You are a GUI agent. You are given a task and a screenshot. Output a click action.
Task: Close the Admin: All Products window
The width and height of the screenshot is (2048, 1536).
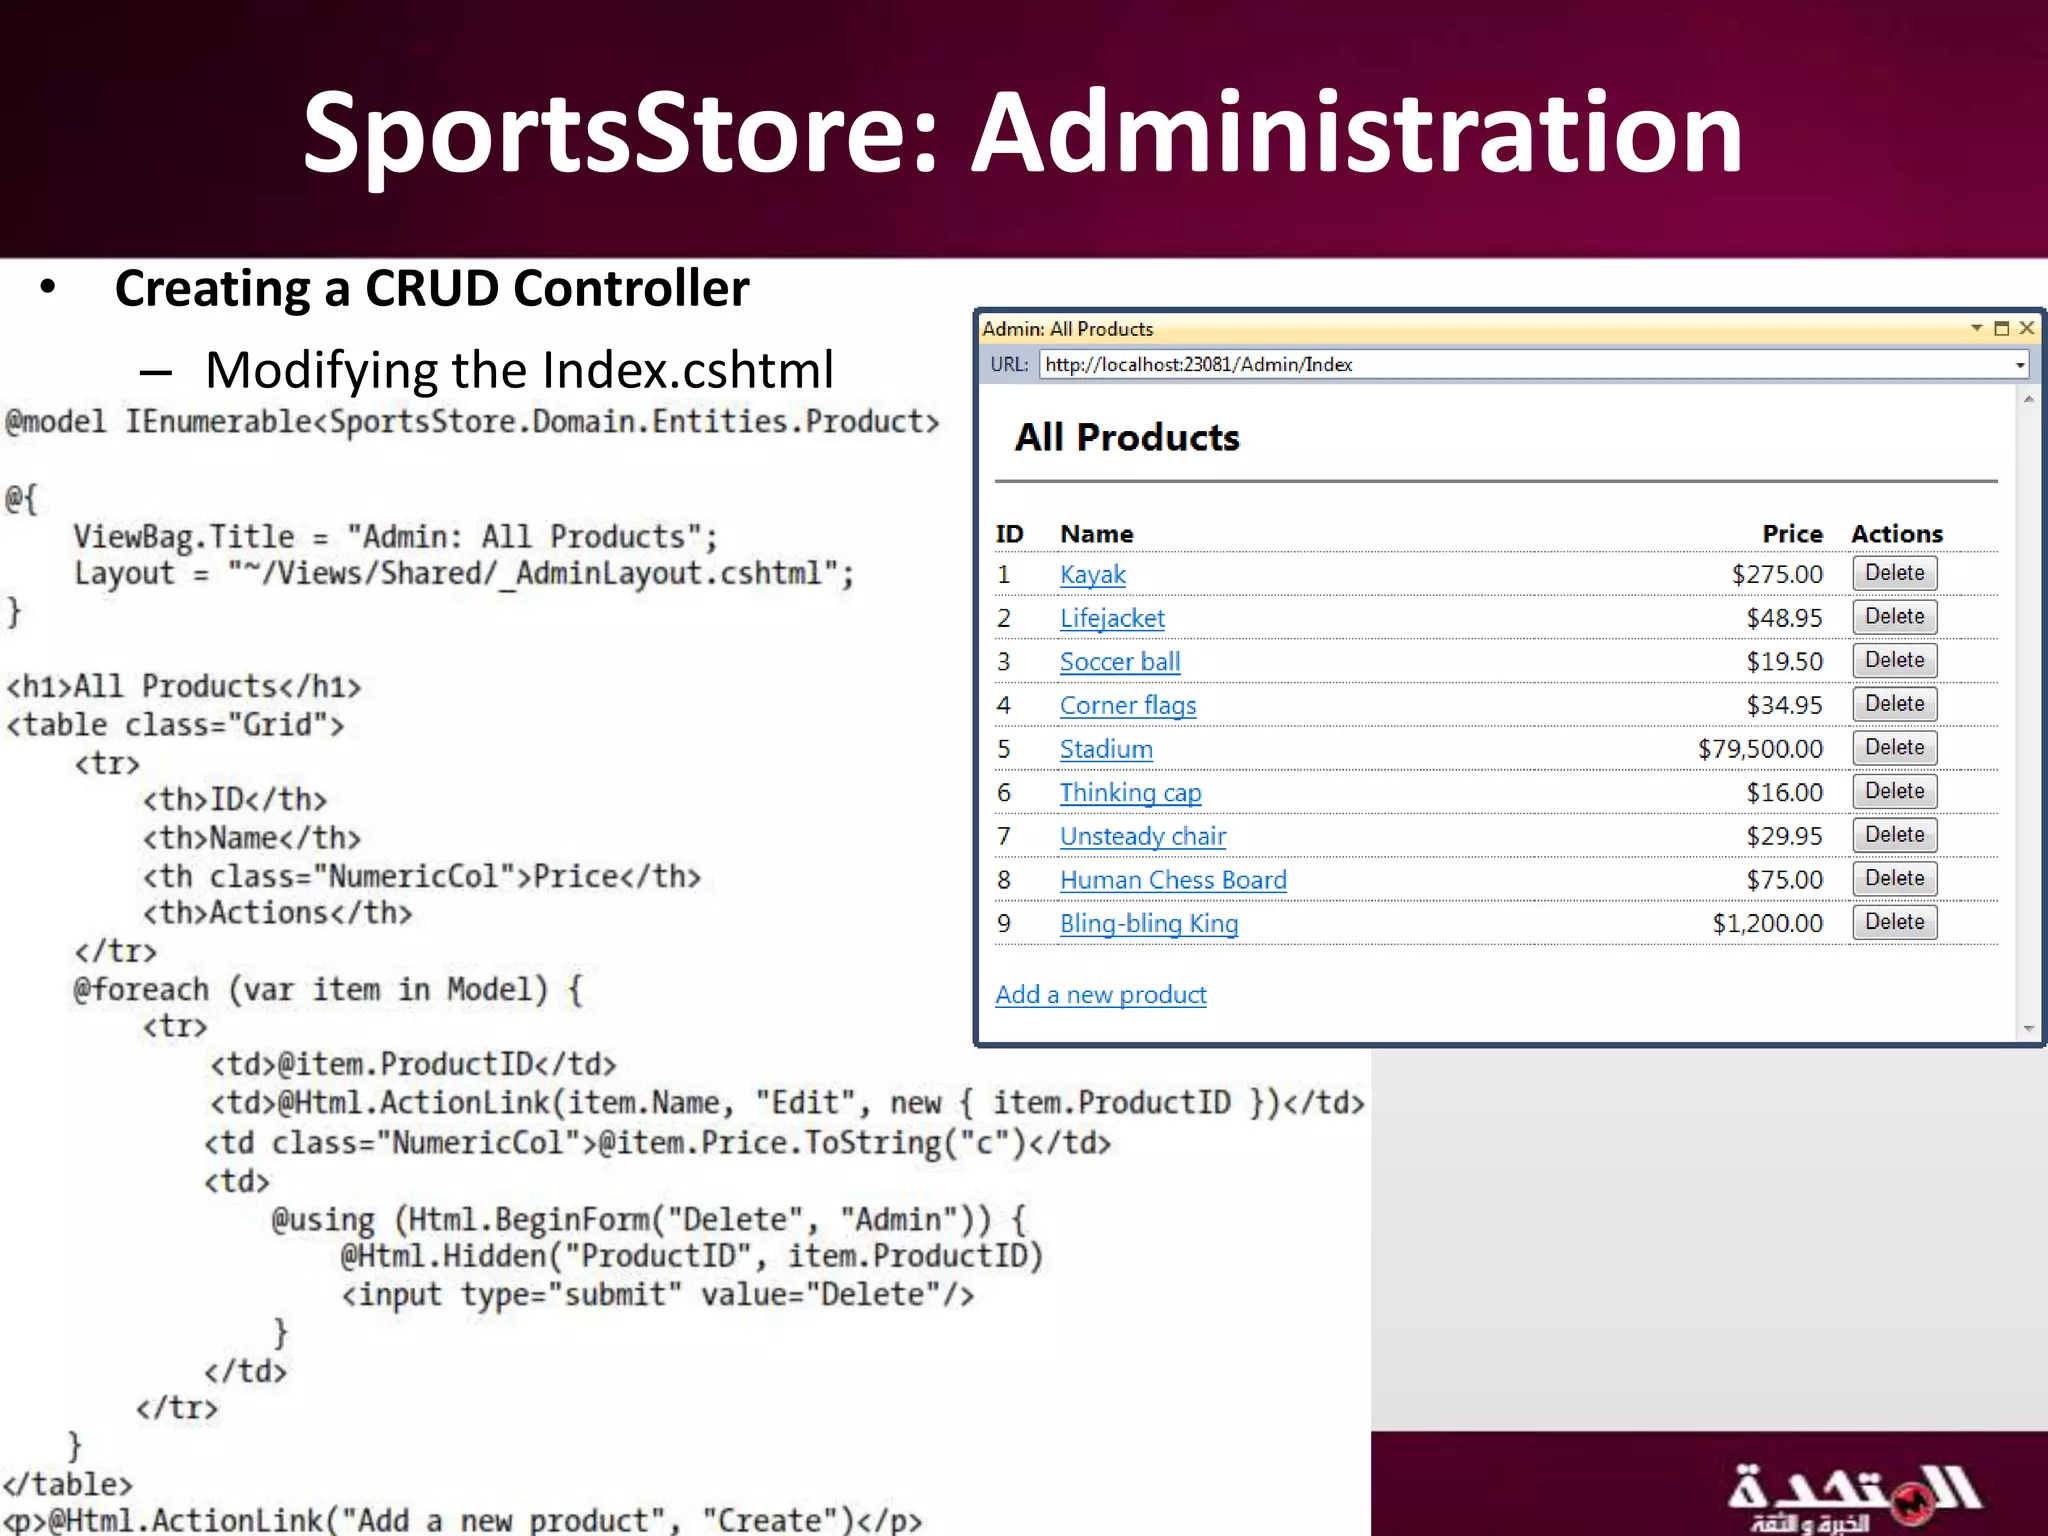tap(2027, 328)
